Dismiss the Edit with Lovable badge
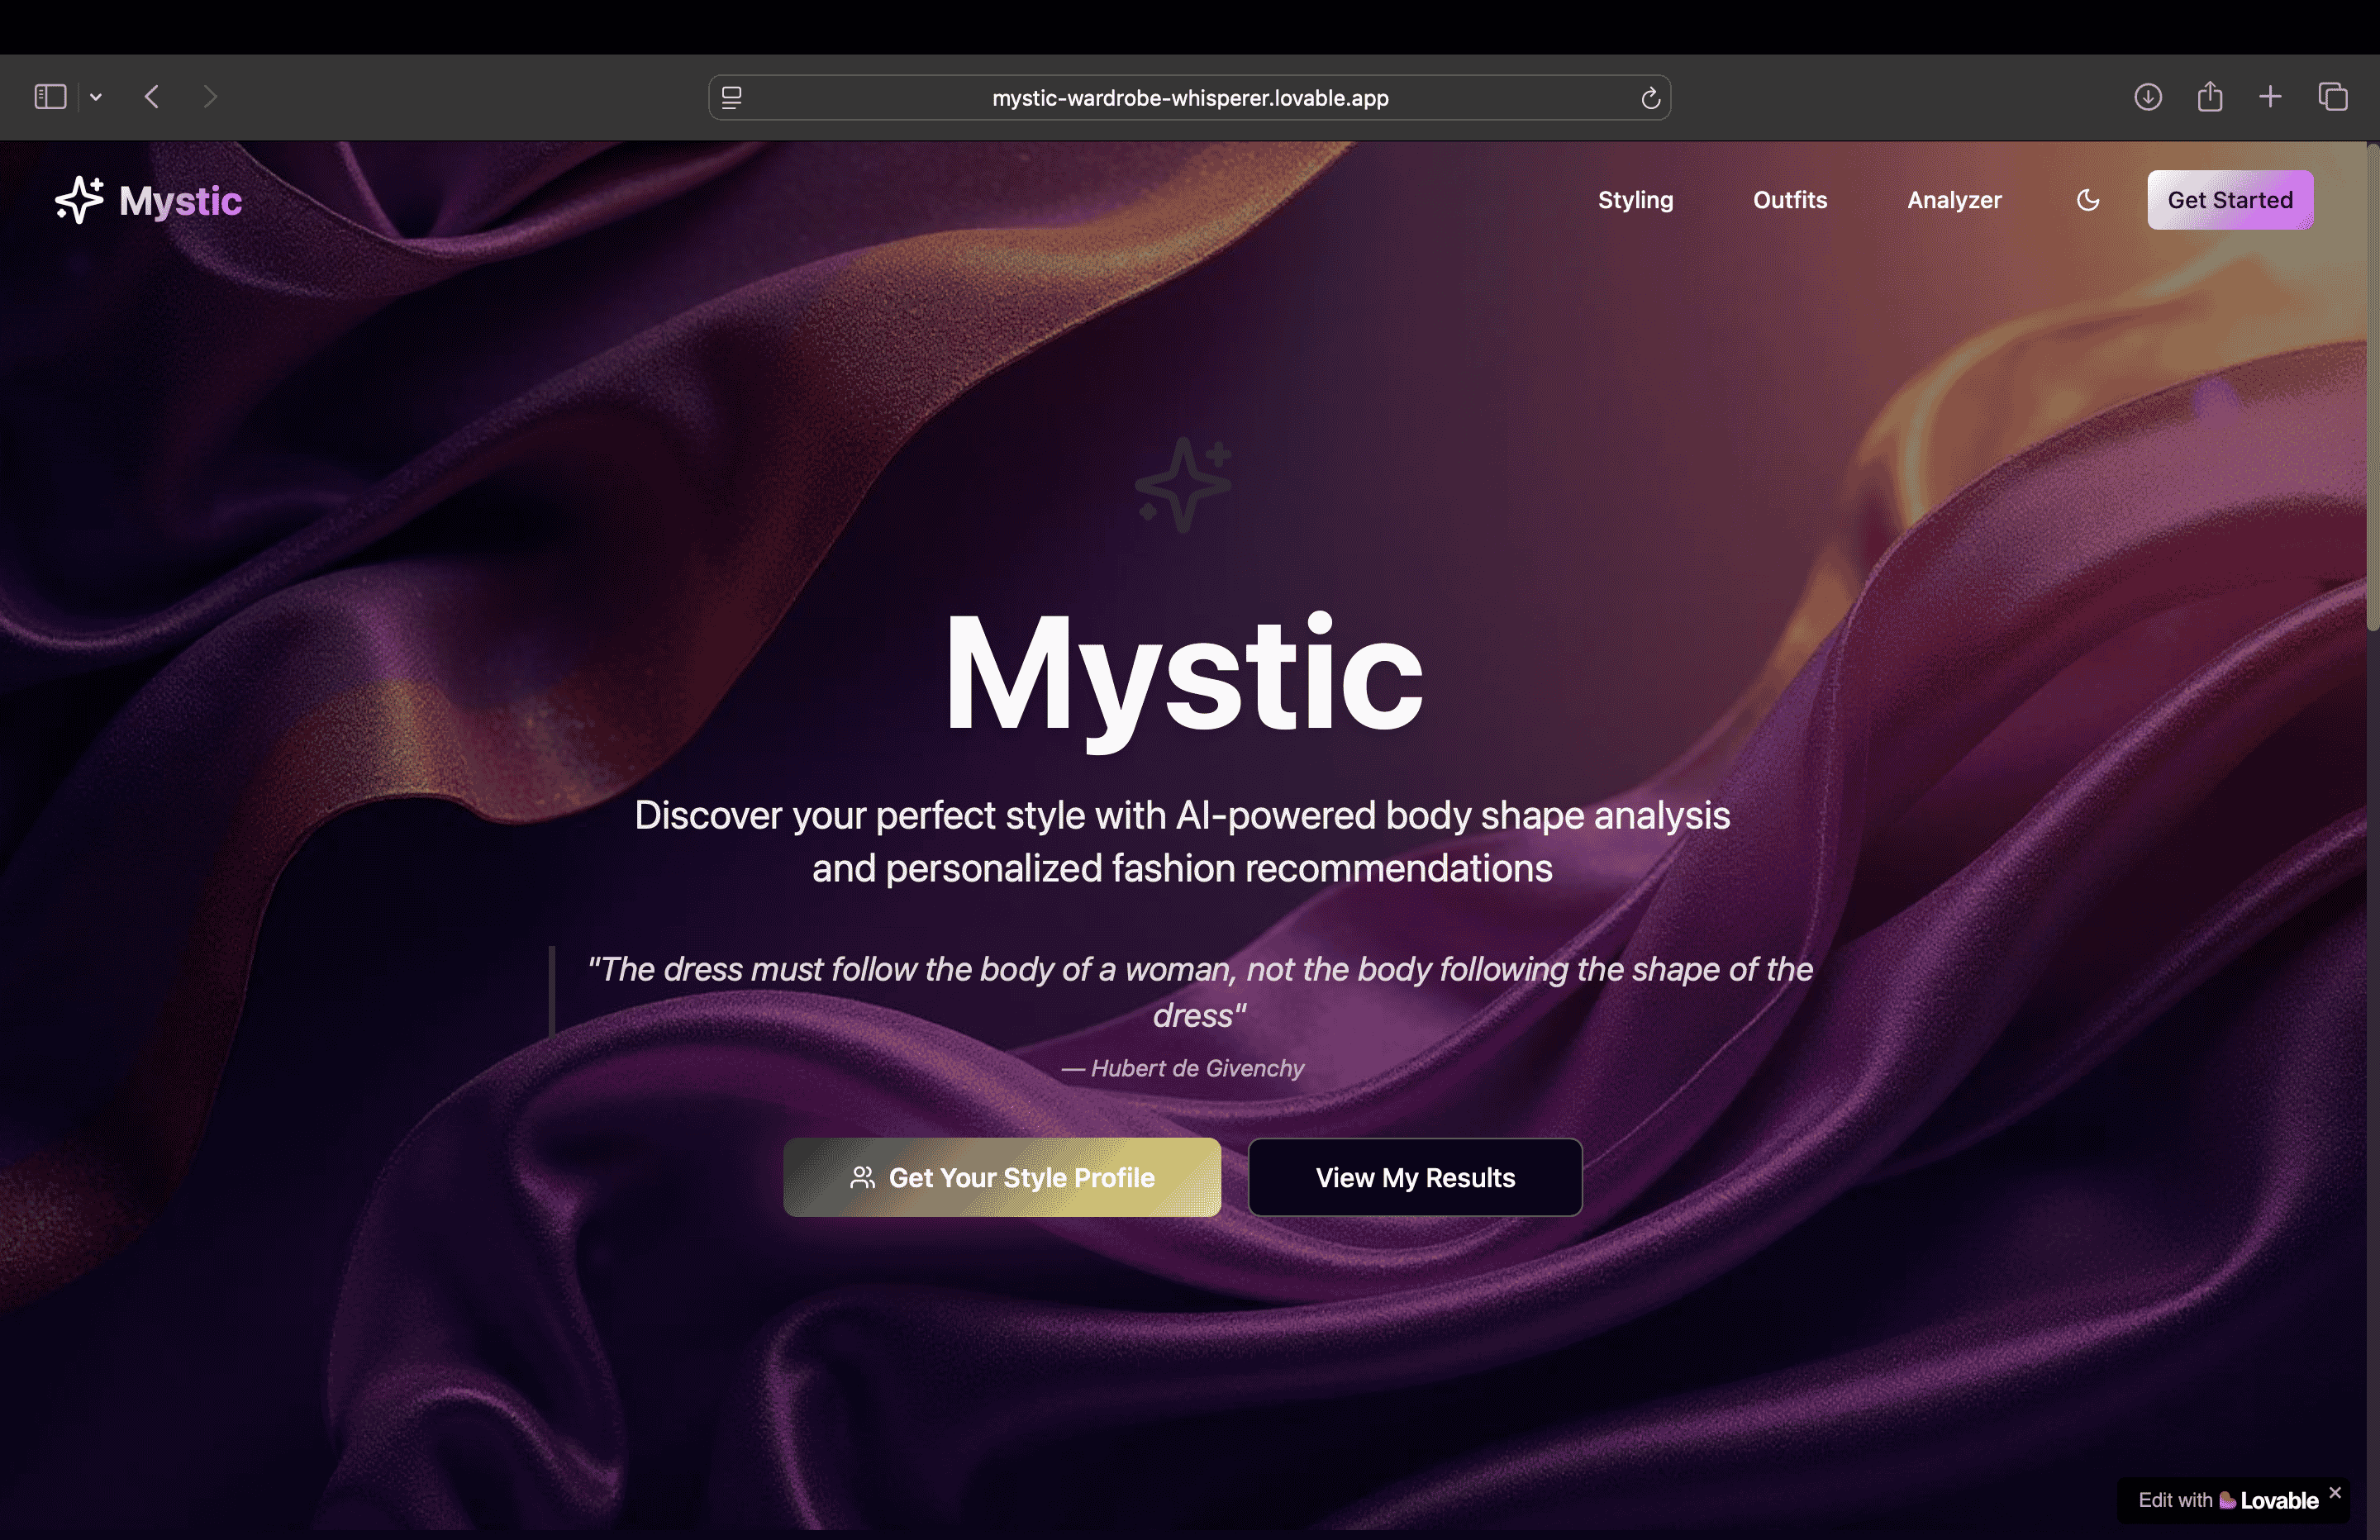 (x=2334, y=1492)
